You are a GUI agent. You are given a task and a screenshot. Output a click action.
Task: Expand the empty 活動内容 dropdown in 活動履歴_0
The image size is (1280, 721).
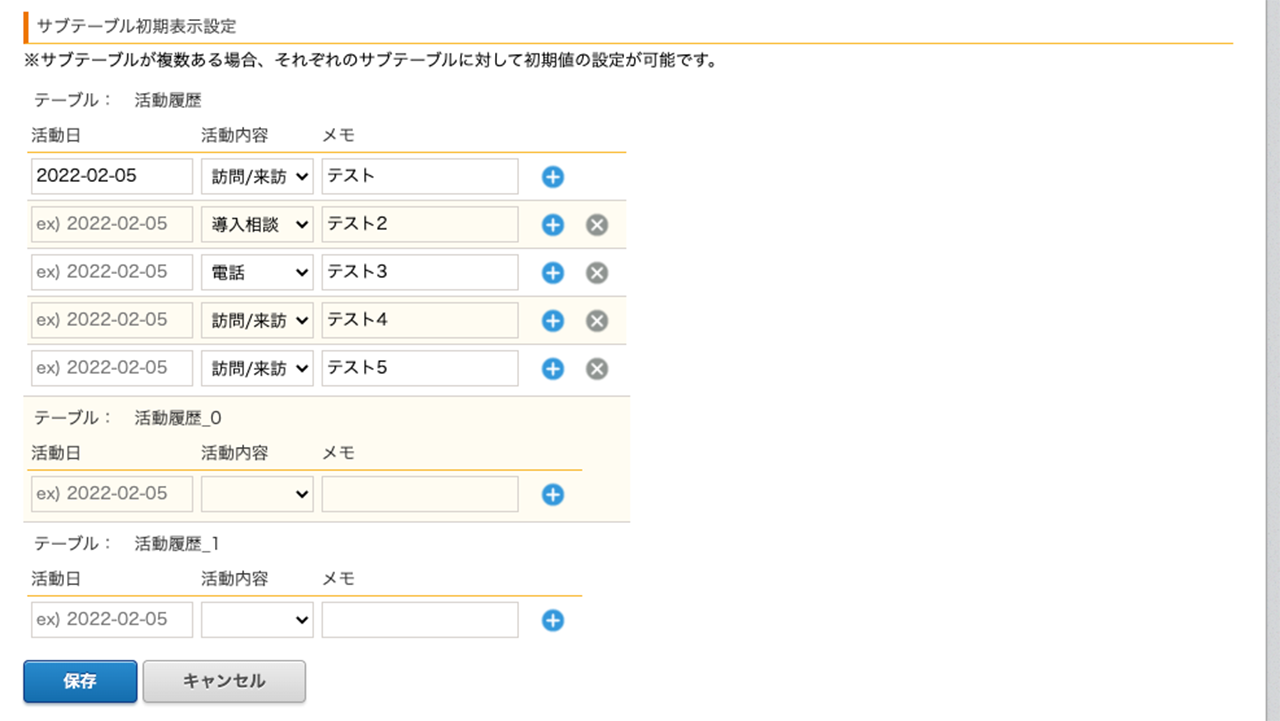coord(257,494)
